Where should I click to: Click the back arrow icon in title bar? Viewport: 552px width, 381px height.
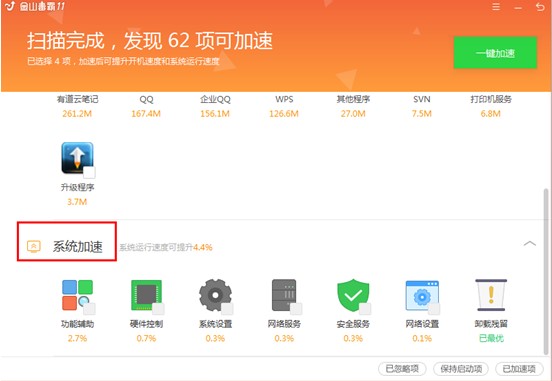coord(539,7)
